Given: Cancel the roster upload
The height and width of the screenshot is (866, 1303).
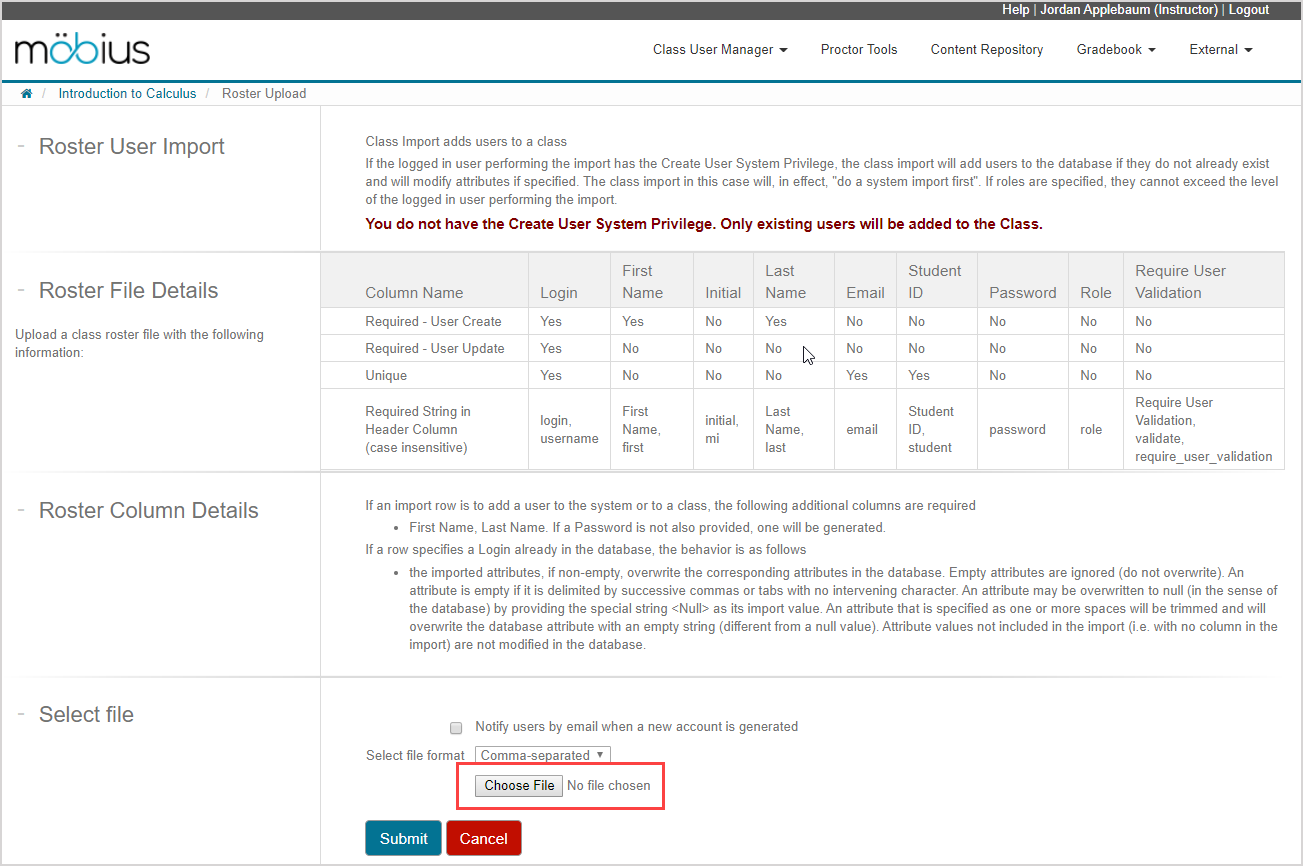Looking at the screenshot, I should click(483, 839).
